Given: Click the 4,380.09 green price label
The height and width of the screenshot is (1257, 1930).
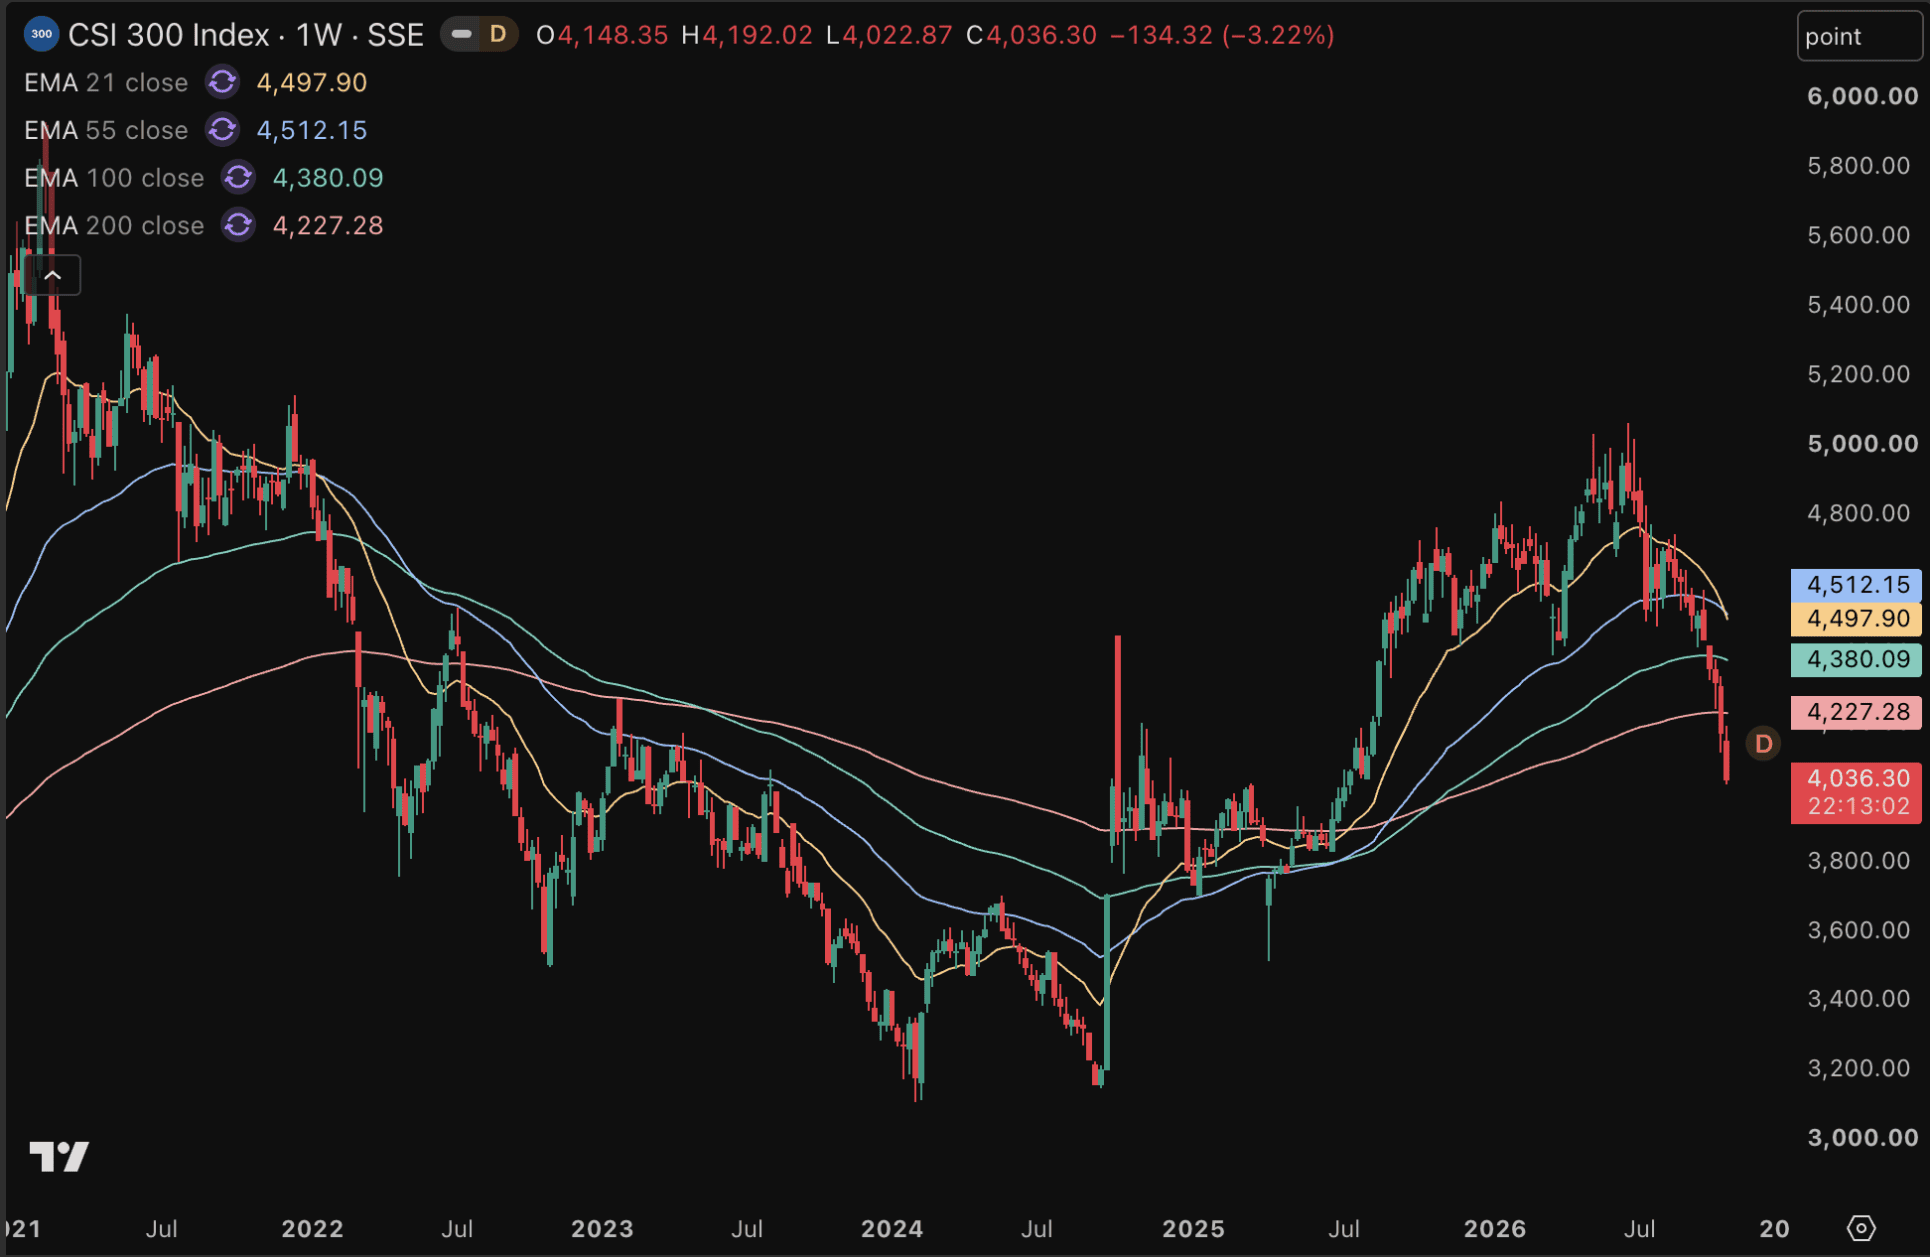Looking at the screenshot, I should pyautogui.click(x=1856, y=659).
